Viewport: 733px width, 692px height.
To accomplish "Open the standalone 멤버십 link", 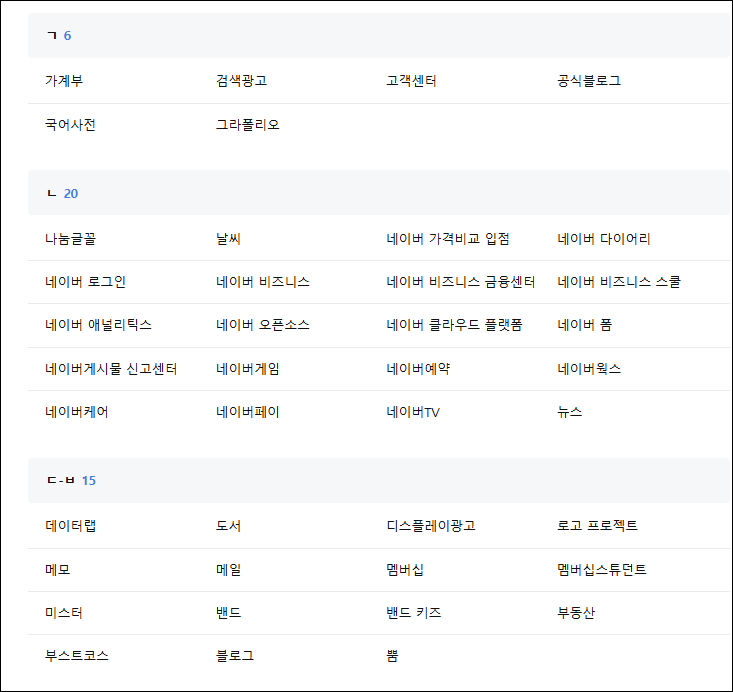I will click(x=405, y=570).
